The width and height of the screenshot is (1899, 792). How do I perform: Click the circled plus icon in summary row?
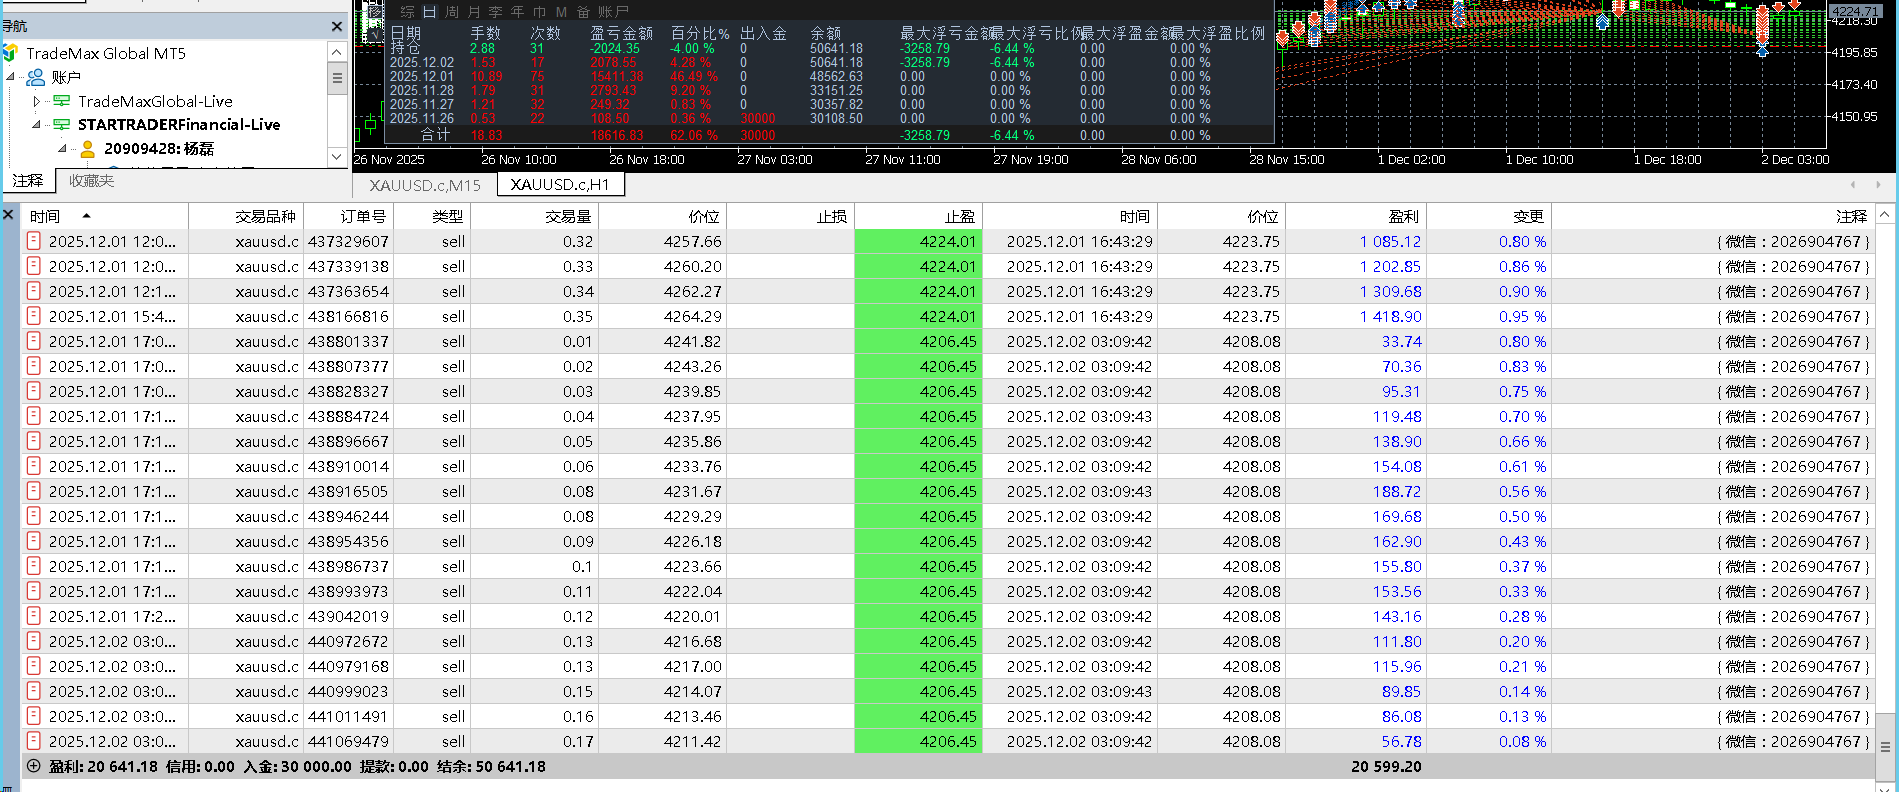point(33,767)
